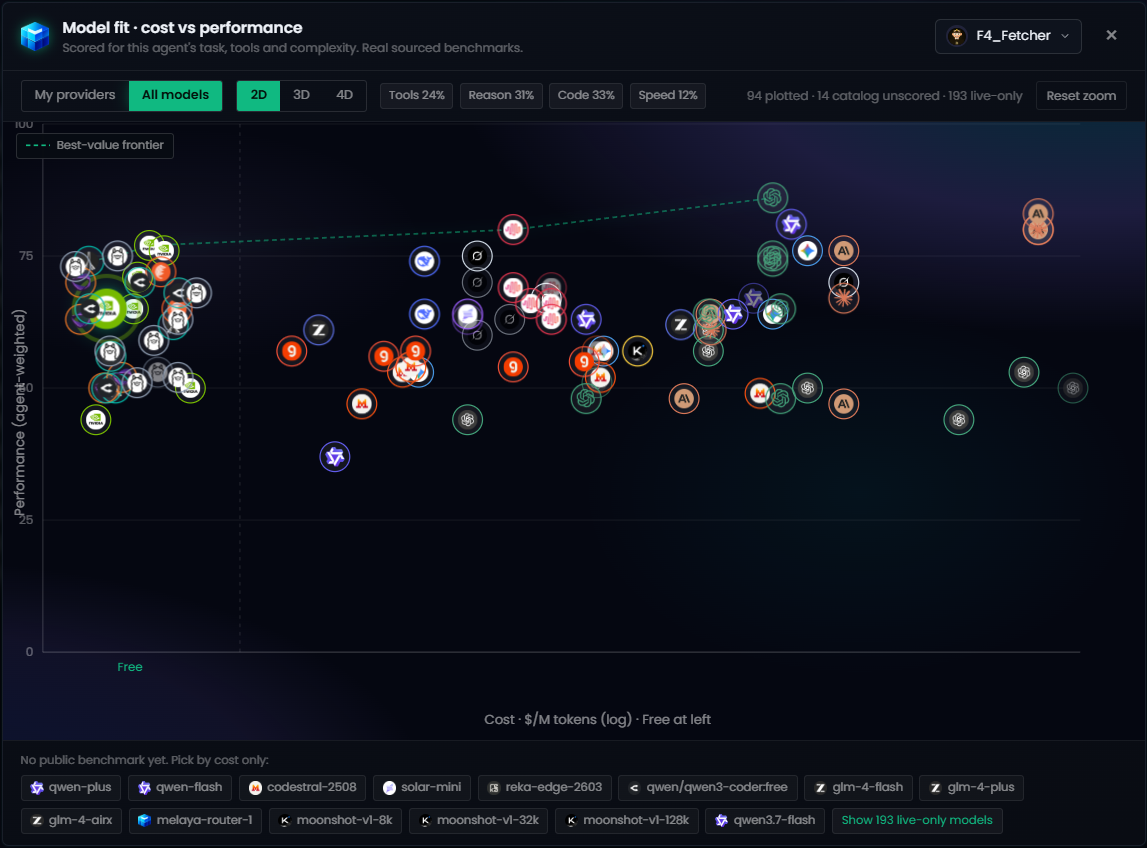Select the orange 9 node below the pink cluster
This screenshot has width=1147, height=848.
point(513,367)
